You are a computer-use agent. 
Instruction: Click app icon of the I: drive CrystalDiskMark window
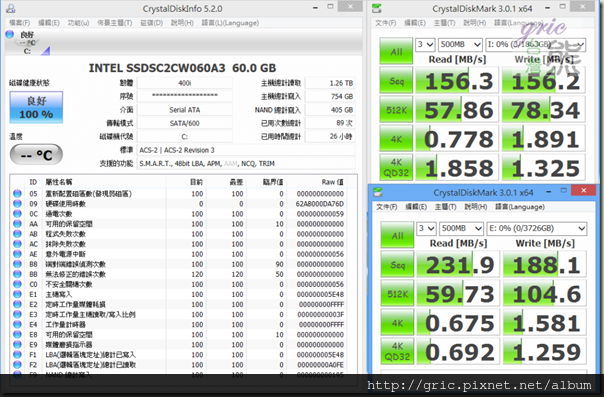(377, 8)
